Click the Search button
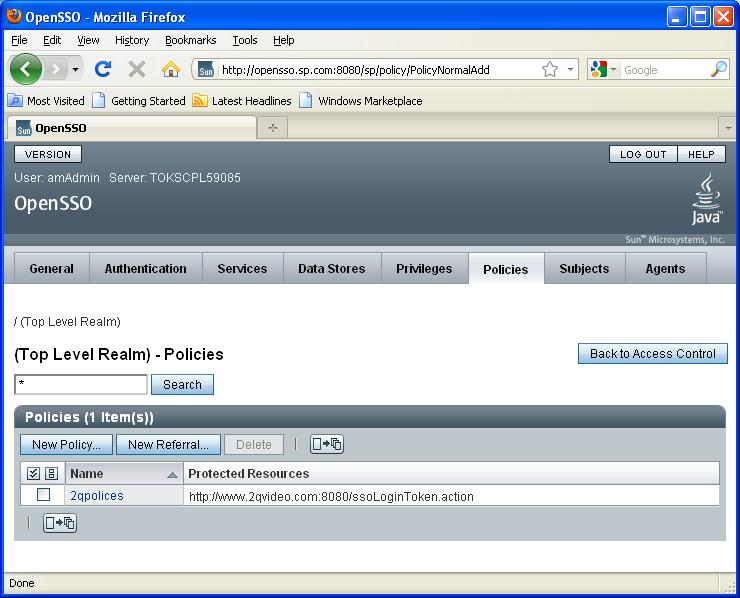 pos(182,384)
